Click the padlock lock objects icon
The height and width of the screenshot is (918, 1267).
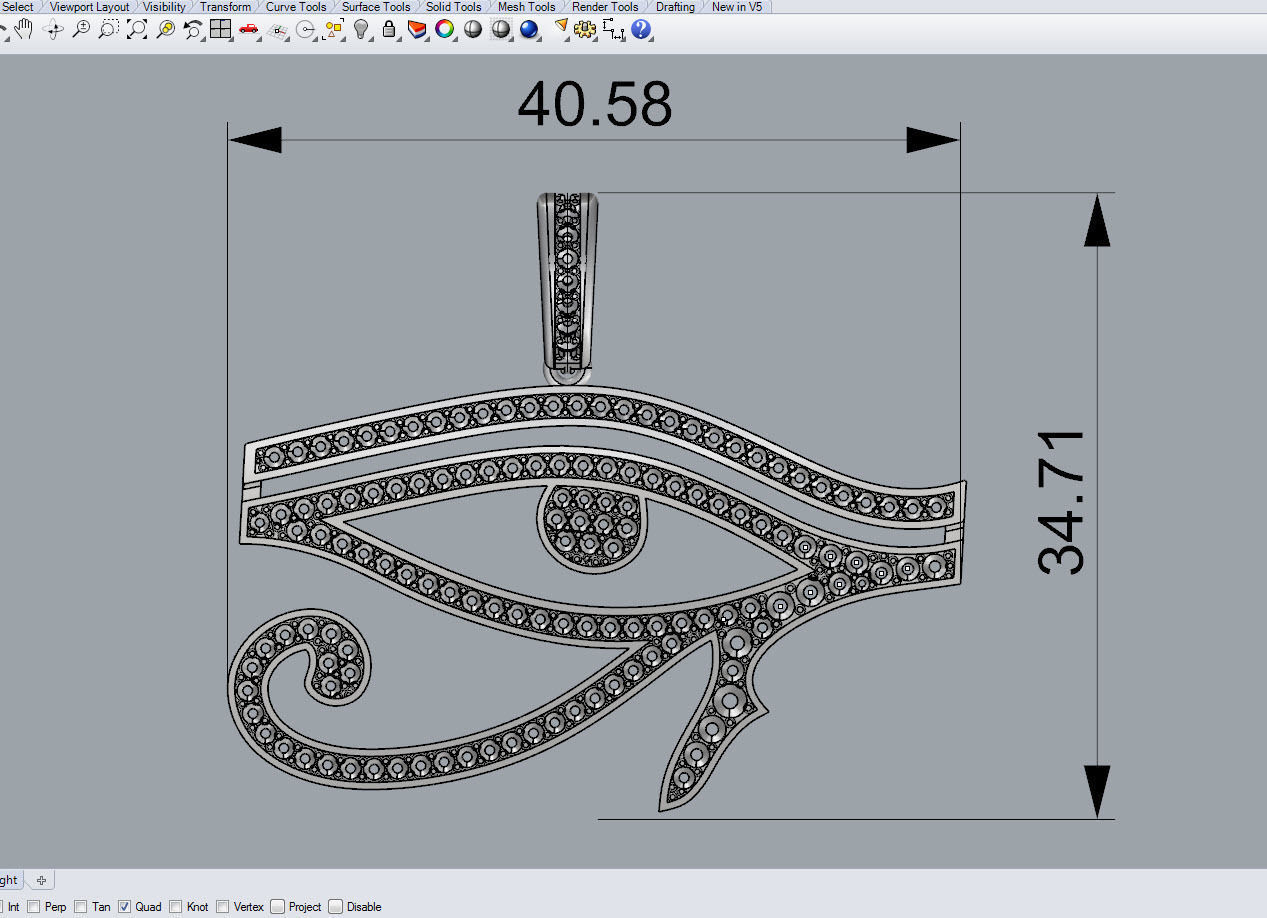click(x=389, y=30)
